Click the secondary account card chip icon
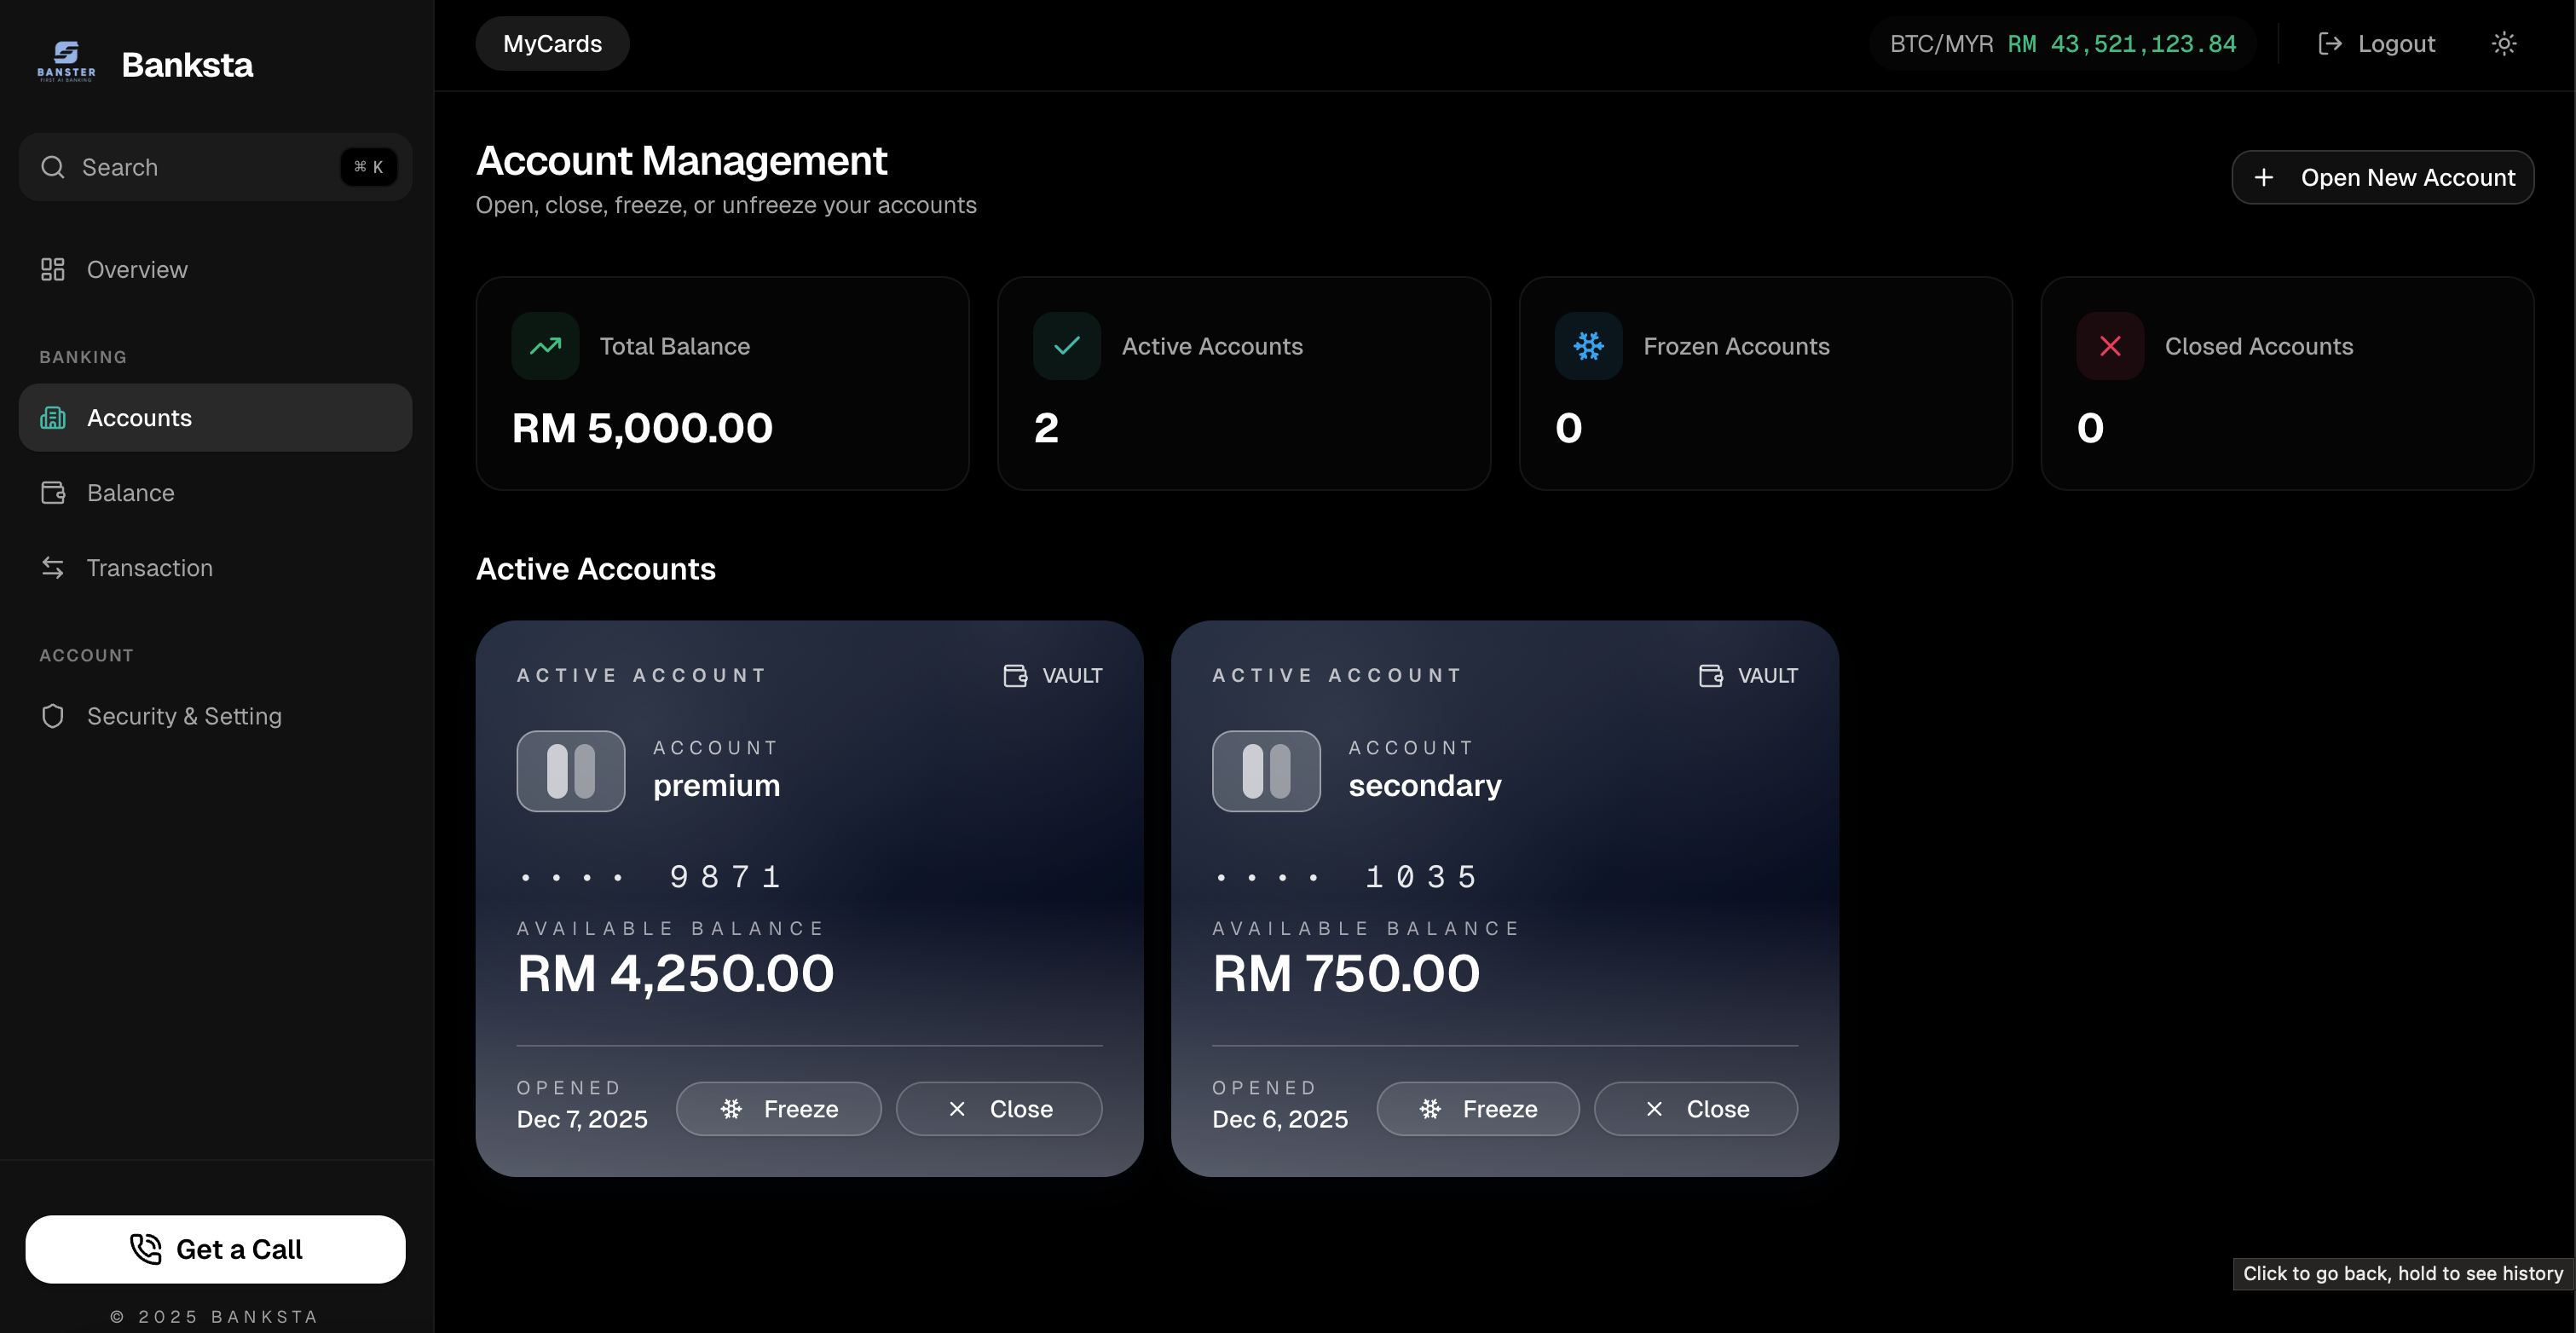The width and height of the screenshot is (2576, 1333). click(1266, 771)
